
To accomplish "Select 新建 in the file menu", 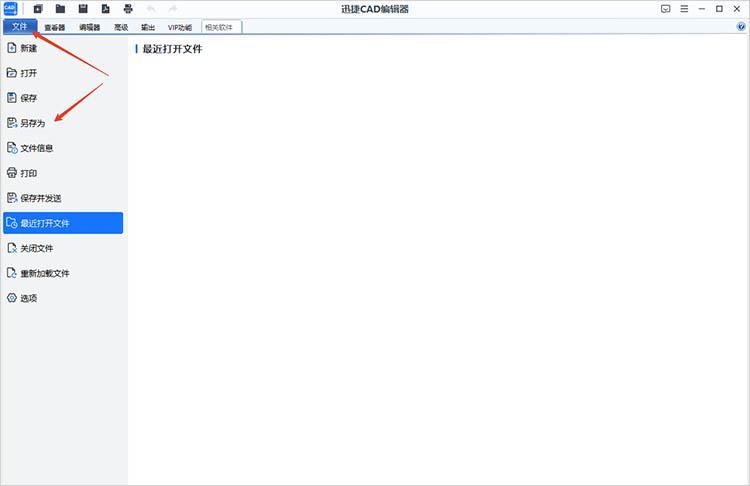I will 63,48.
